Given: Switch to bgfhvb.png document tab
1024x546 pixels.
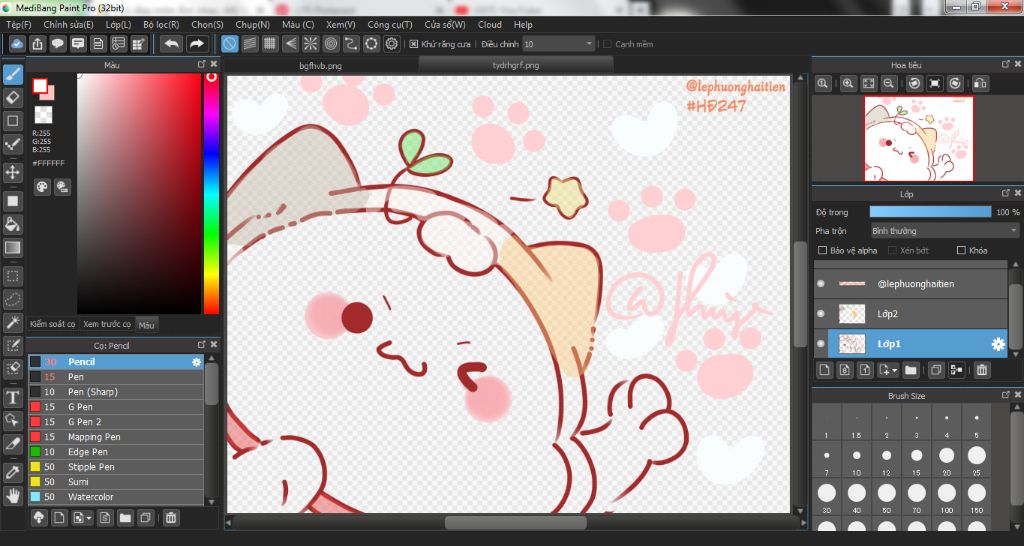Looking at the screenshot, I should (320, 66).
